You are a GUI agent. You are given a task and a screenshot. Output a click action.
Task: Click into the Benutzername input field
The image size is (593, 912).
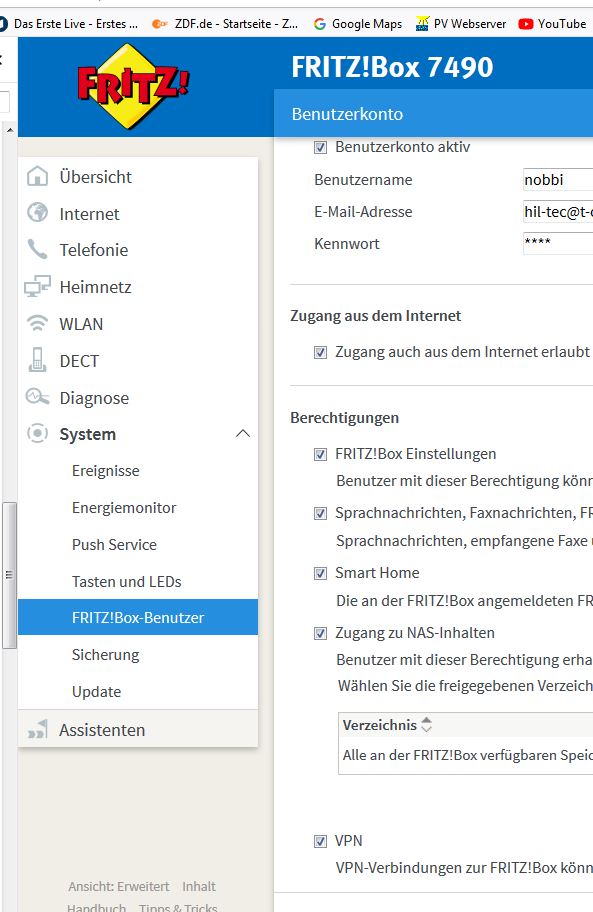[558, 180]
